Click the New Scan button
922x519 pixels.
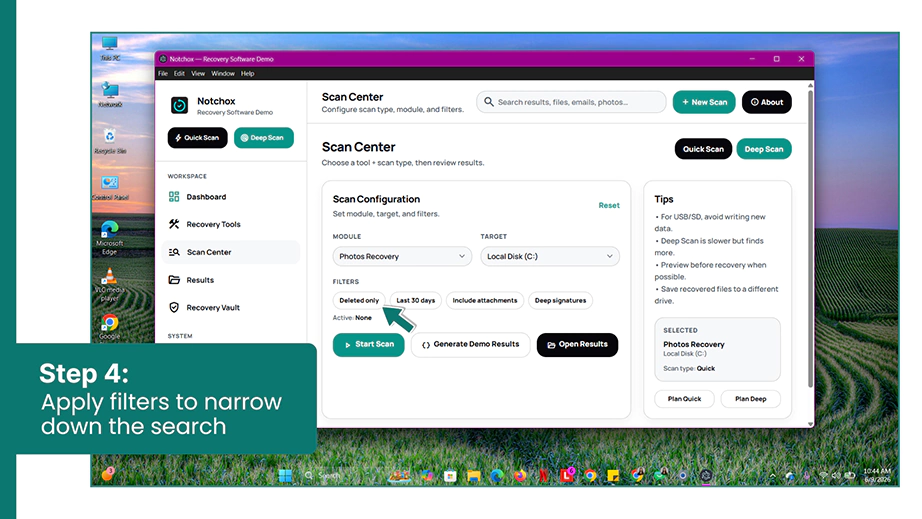pyautogui.click(x=704, y=102)
